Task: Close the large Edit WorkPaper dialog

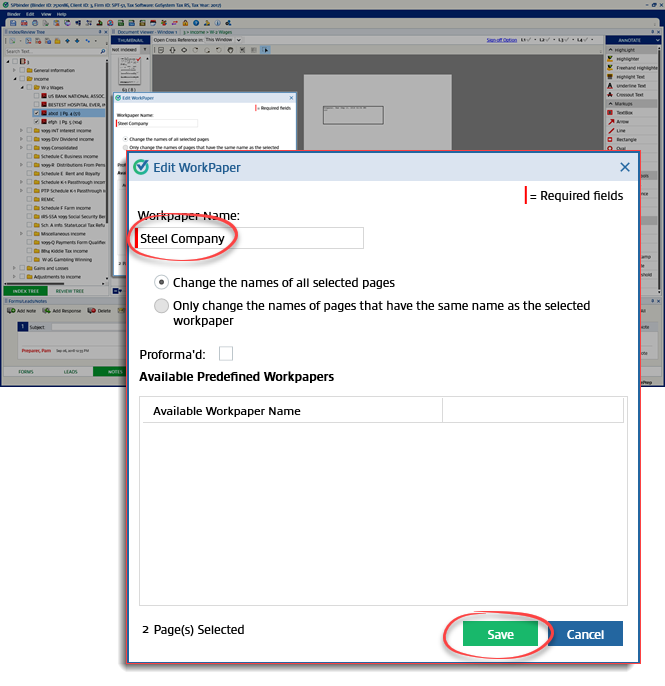Action: tap(625, 167)
